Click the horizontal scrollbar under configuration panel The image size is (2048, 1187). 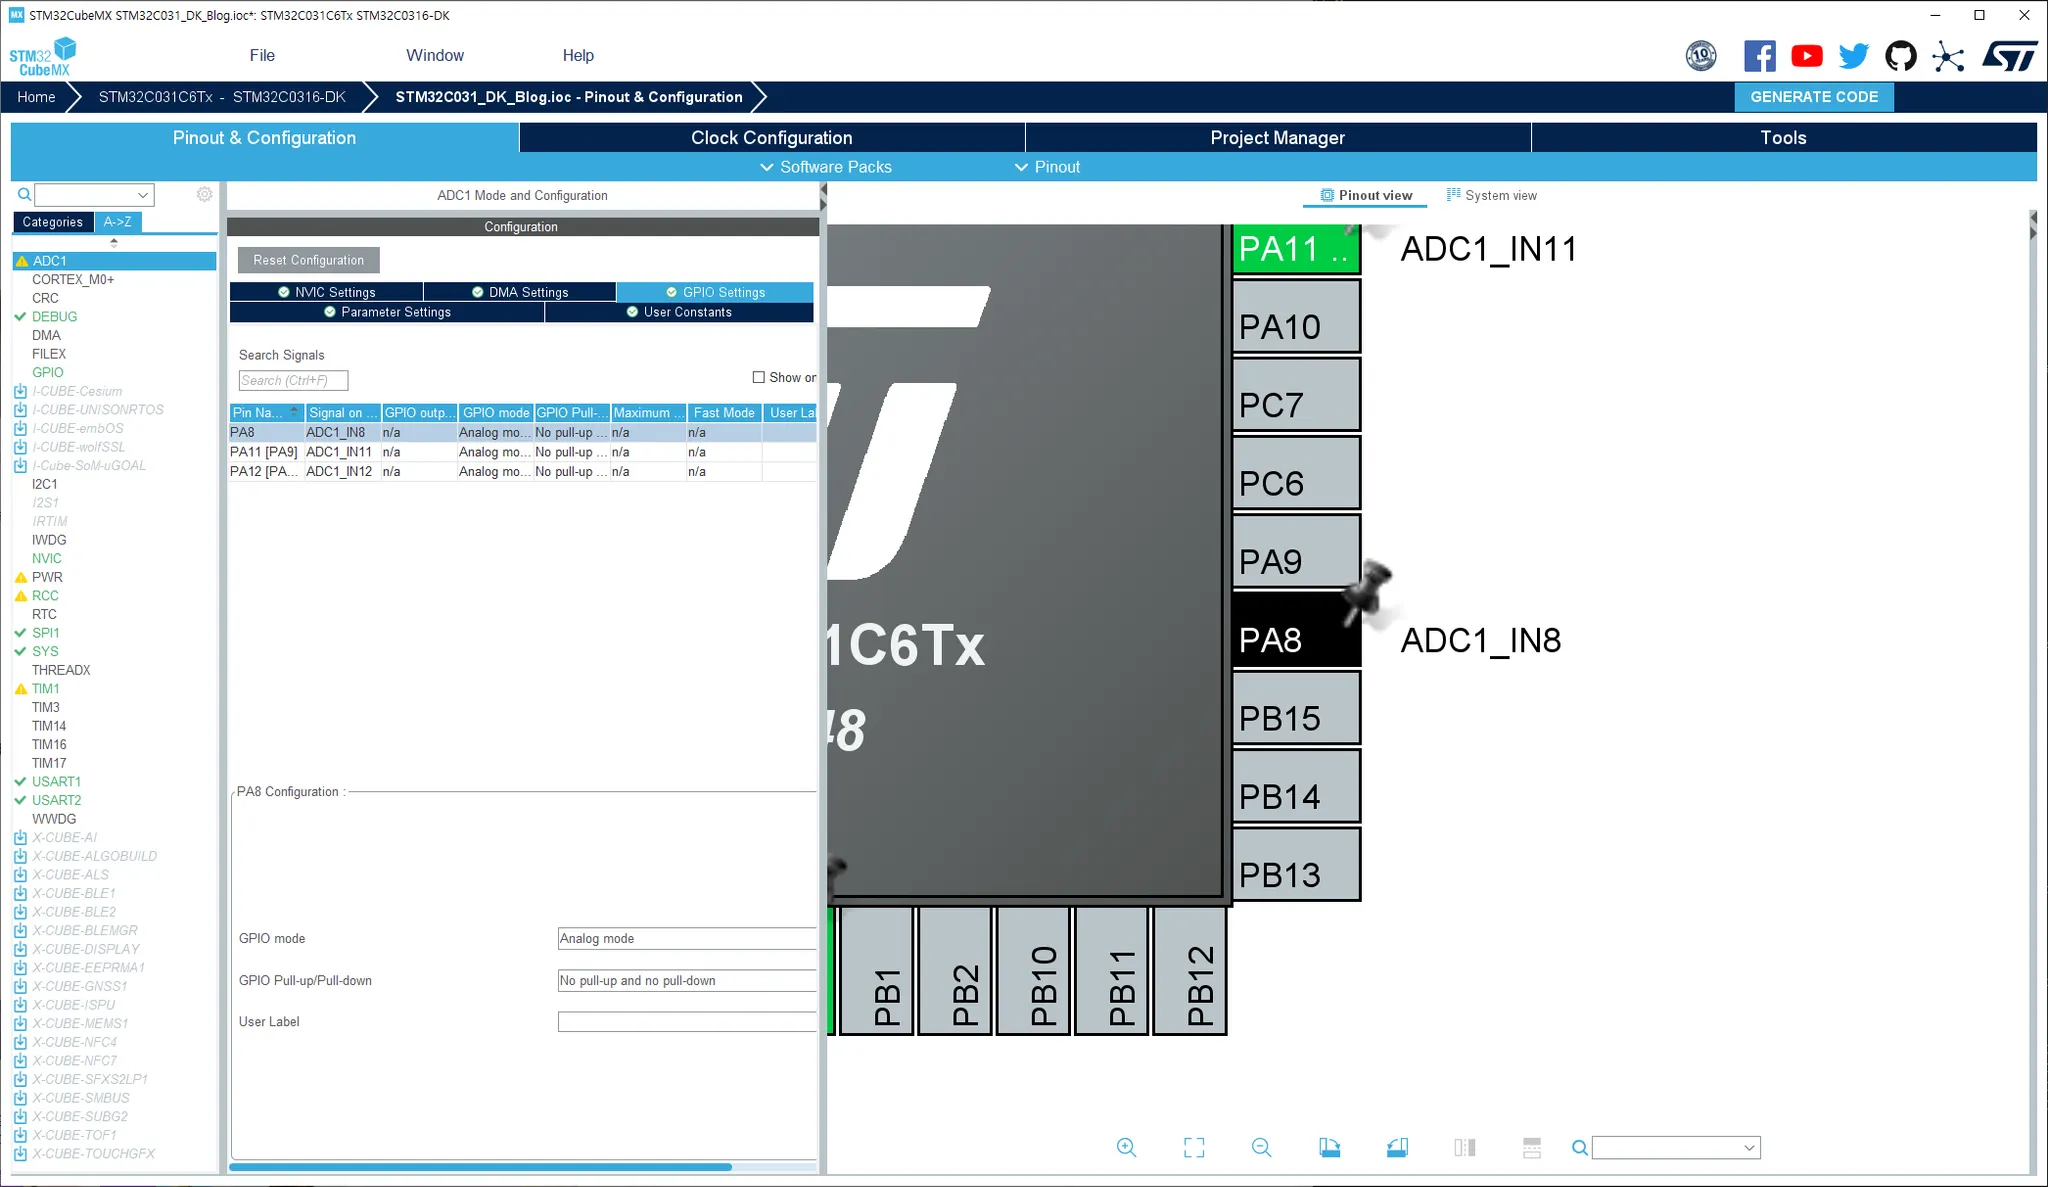(480, 1166)
